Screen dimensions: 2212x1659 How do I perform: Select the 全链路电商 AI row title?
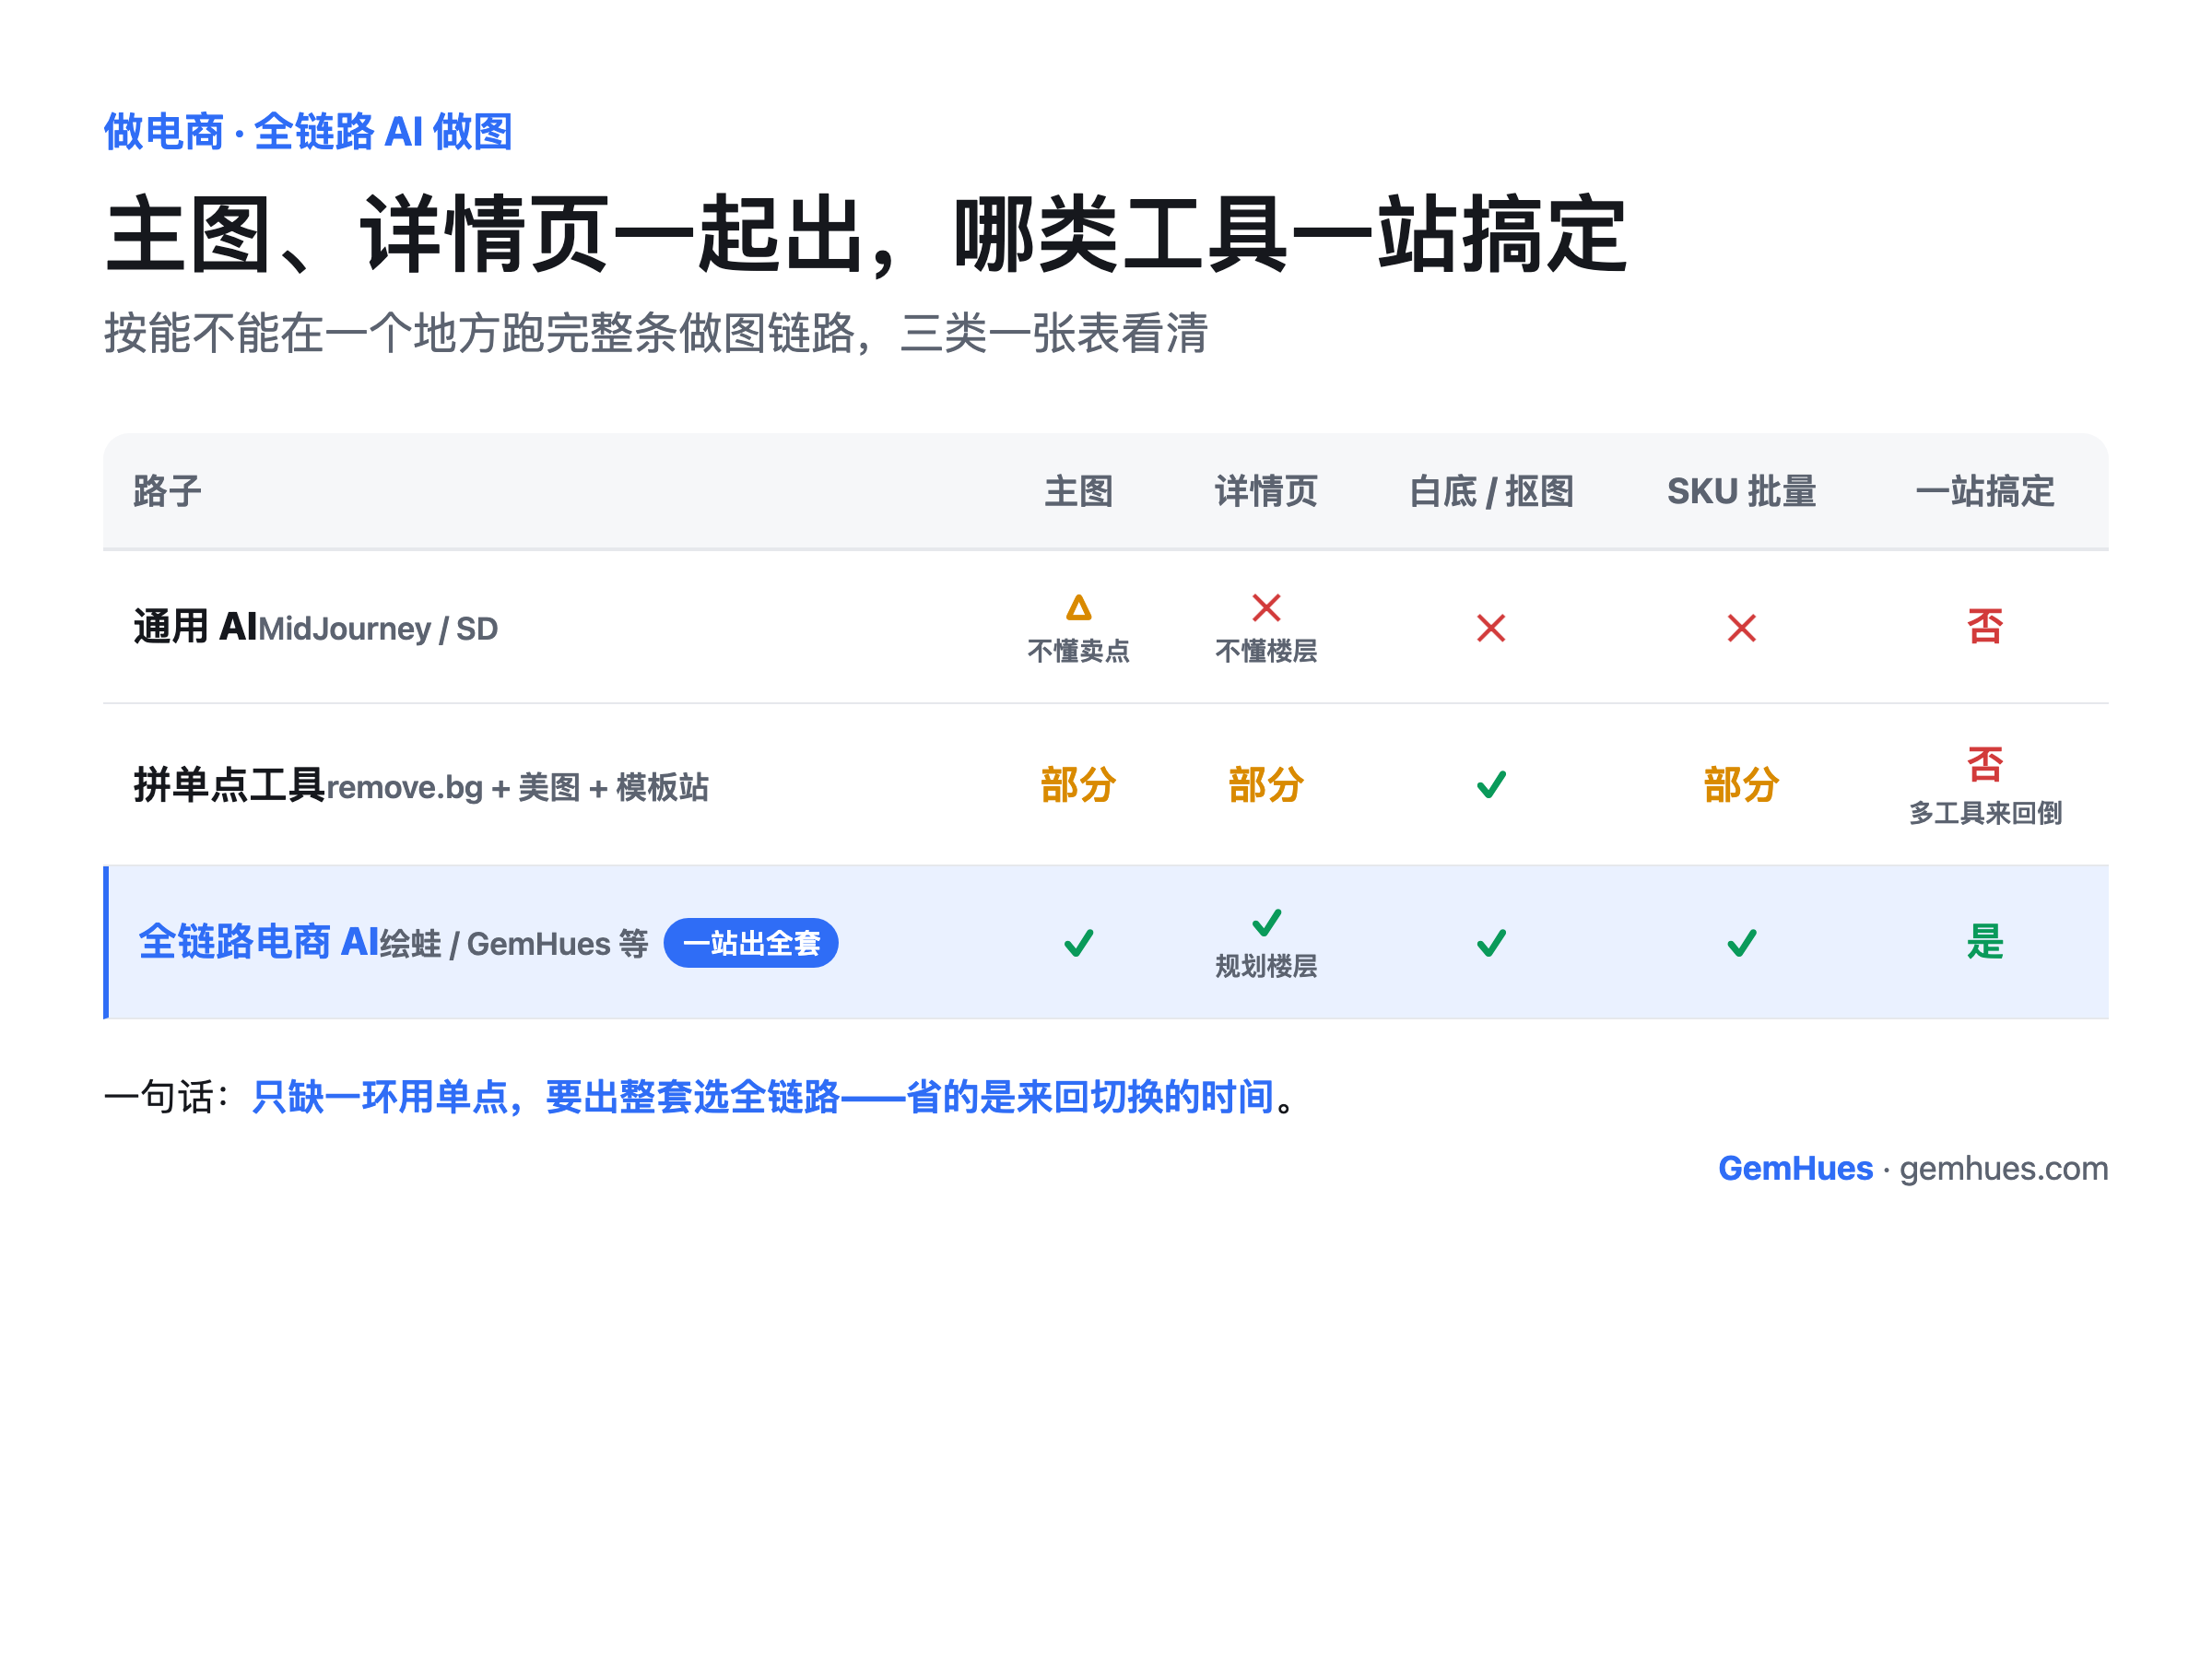[x=258, y=942]
